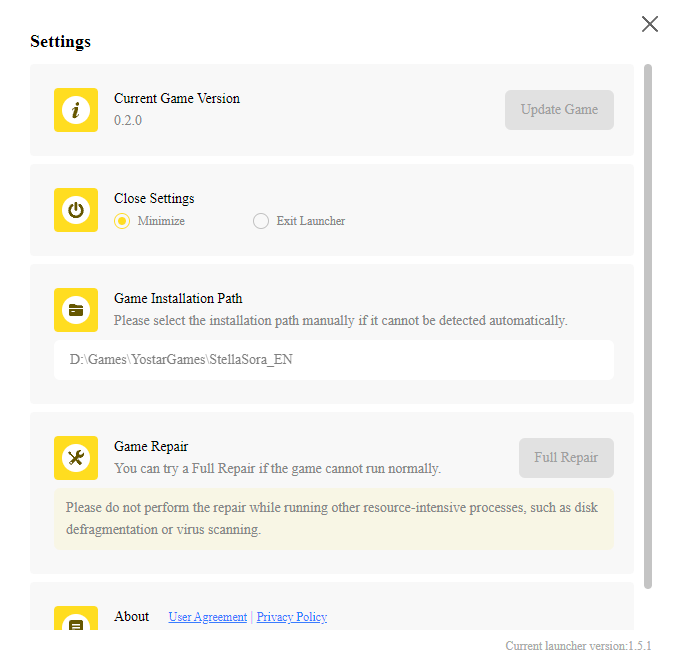
Task: Open the Privacy Policy link
Action: 292,617
